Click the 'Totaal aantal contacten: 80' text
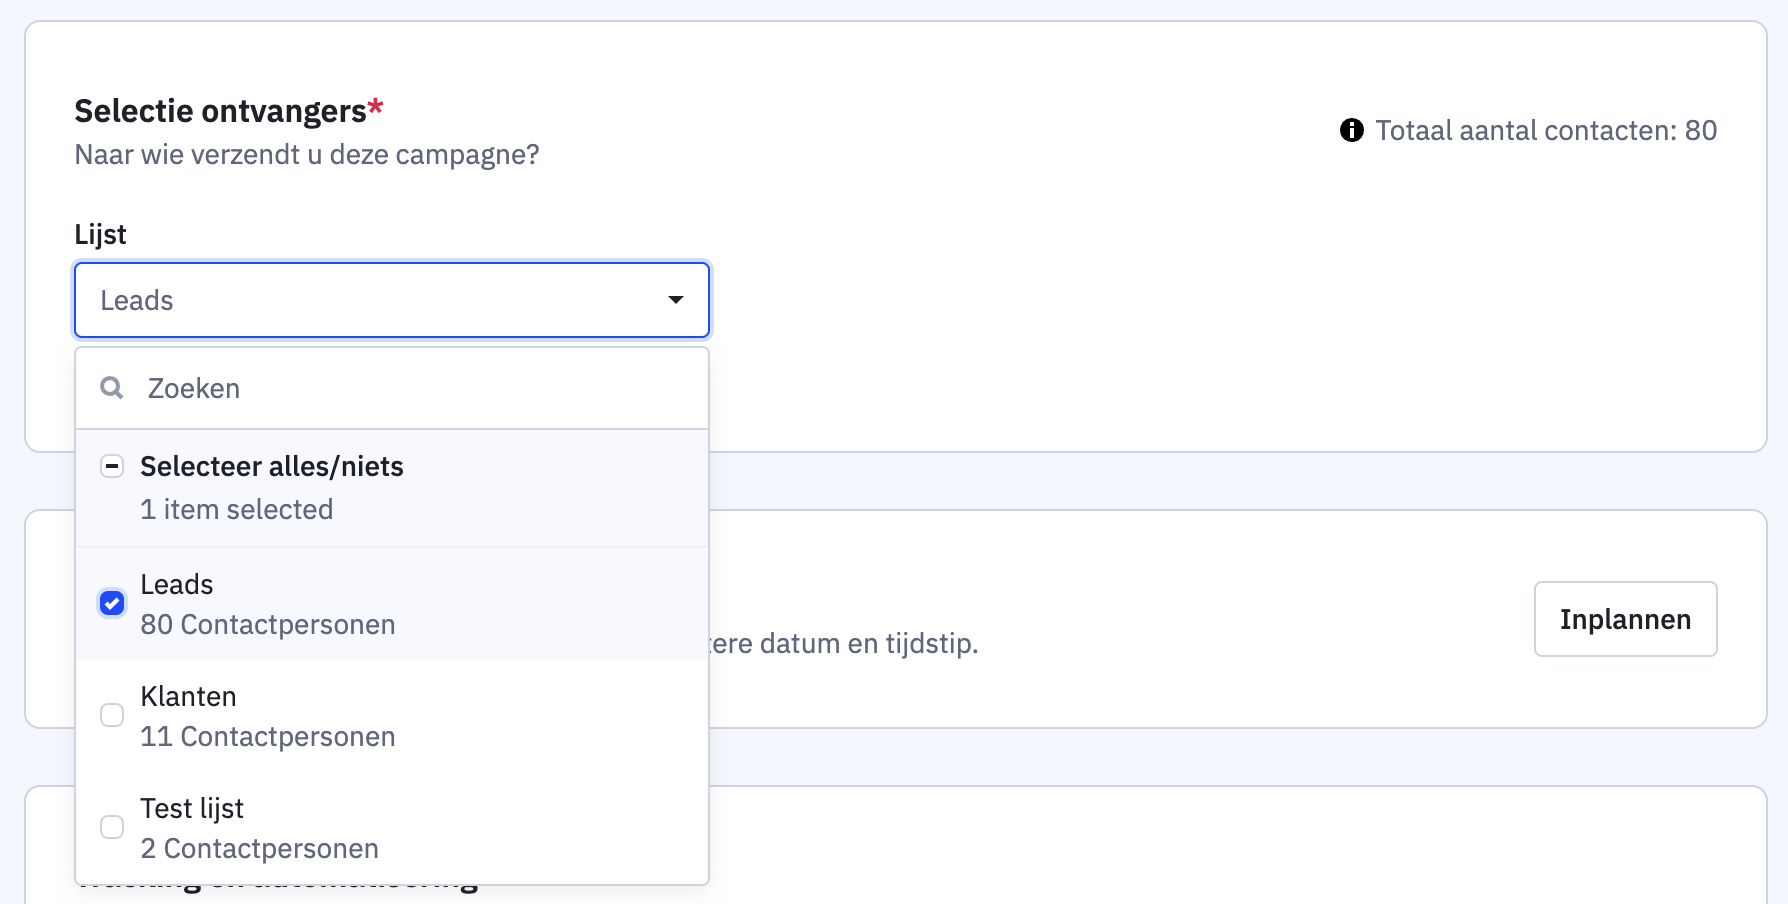 point(1546,130)
